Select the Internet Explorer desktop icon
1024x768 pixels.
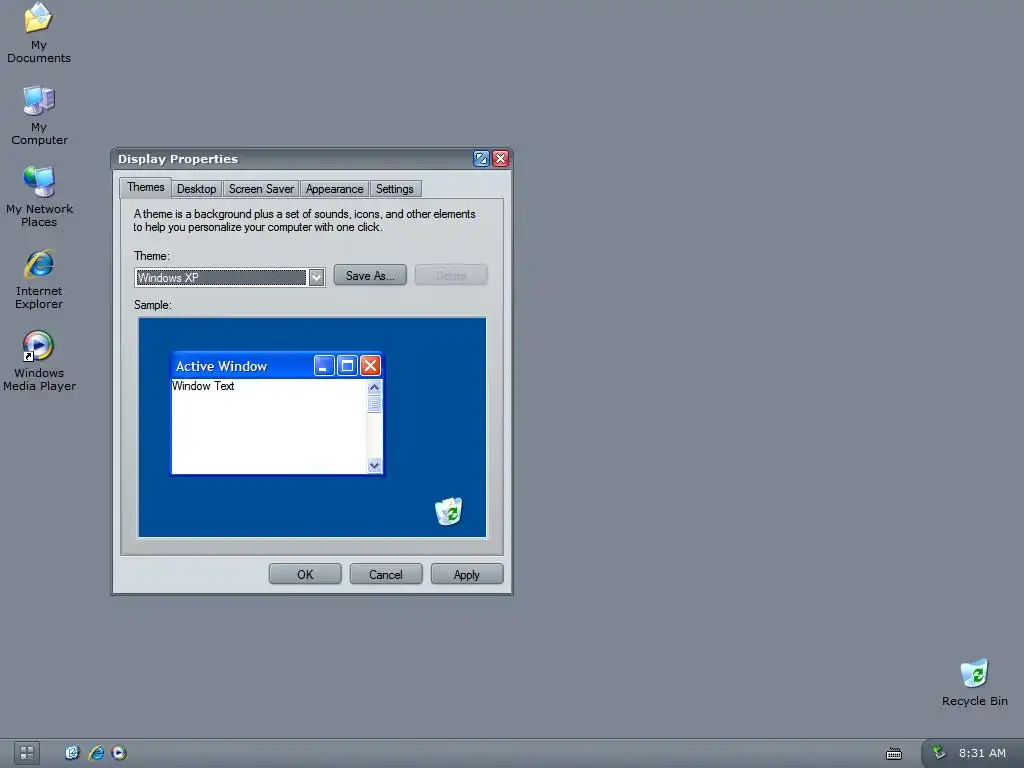click(39, 279)
